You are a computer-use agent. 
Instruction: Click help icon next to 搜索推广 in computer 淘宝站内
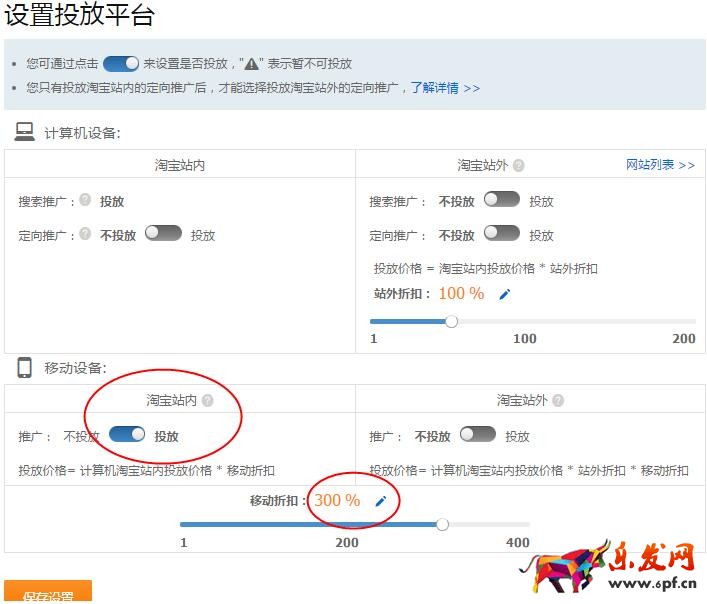[85, 201]
